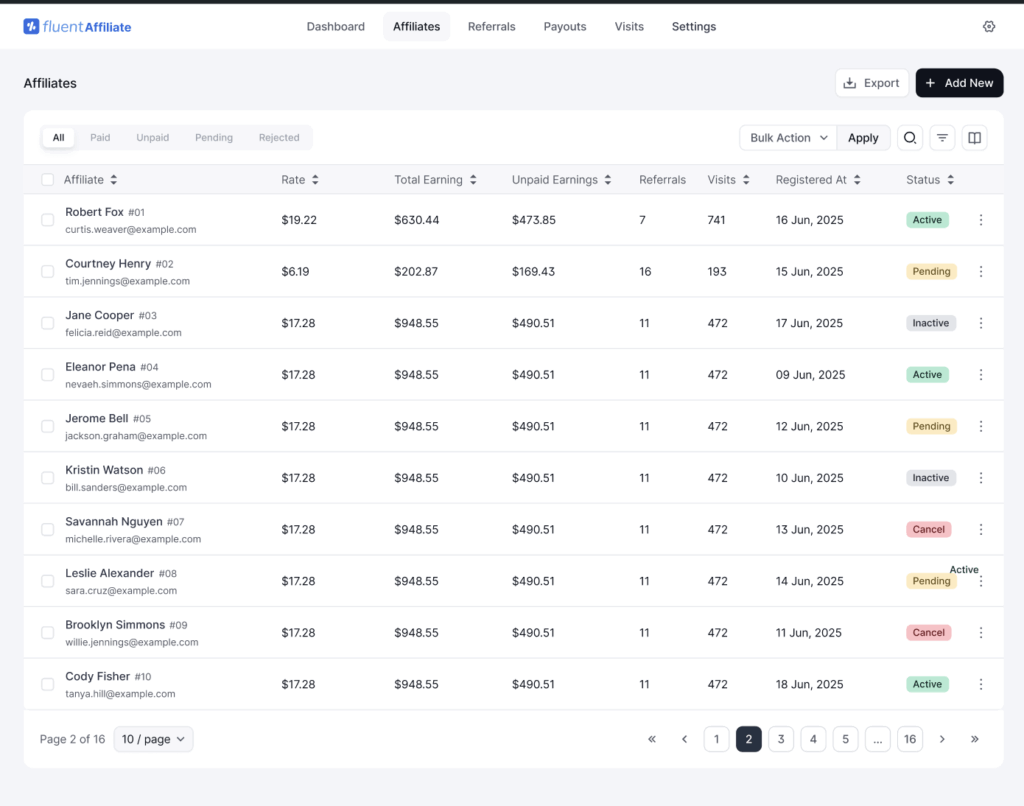Click the Referrals column header
The width and height of the screenshot is (1024, 806).
pyautogui.click(x=662, y=180)
